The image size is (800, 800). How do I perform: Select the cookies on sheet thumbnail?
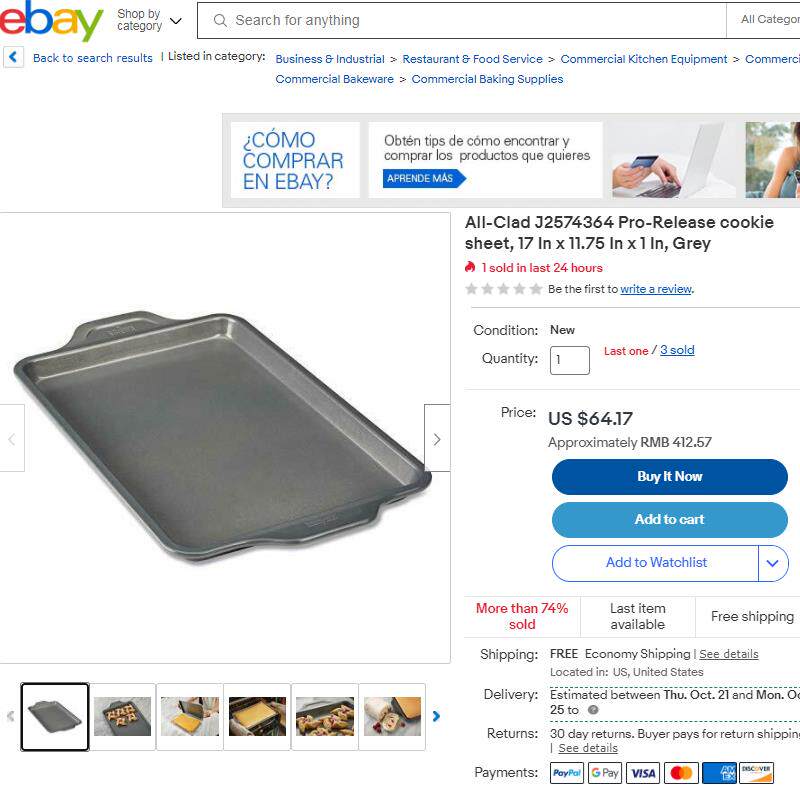point(122,716)
